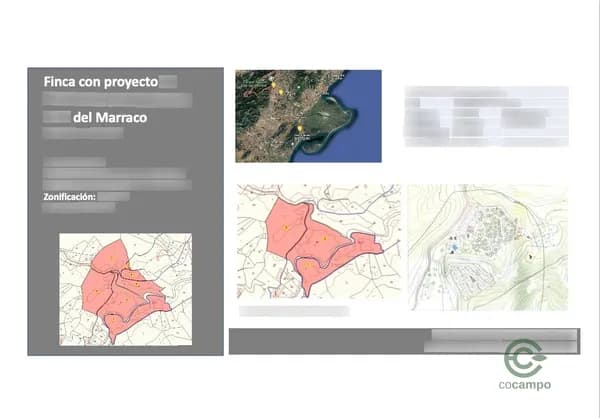Screen dimensions: 600x418
Task: Click the black arrow marker on topographic plan
Action: [x=530, y=256]
